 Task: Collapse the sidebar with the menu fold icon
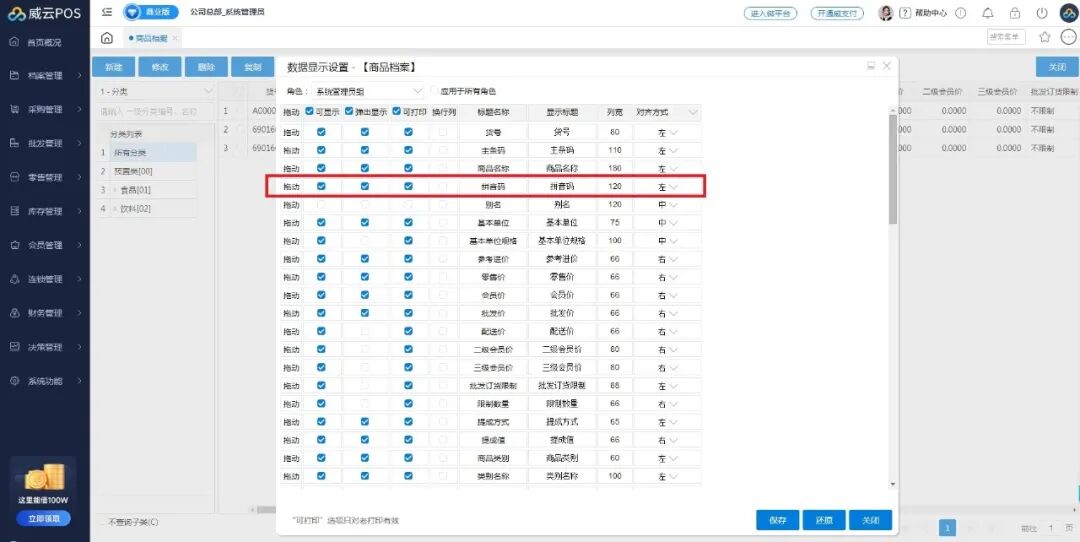[x=107, y=12]
